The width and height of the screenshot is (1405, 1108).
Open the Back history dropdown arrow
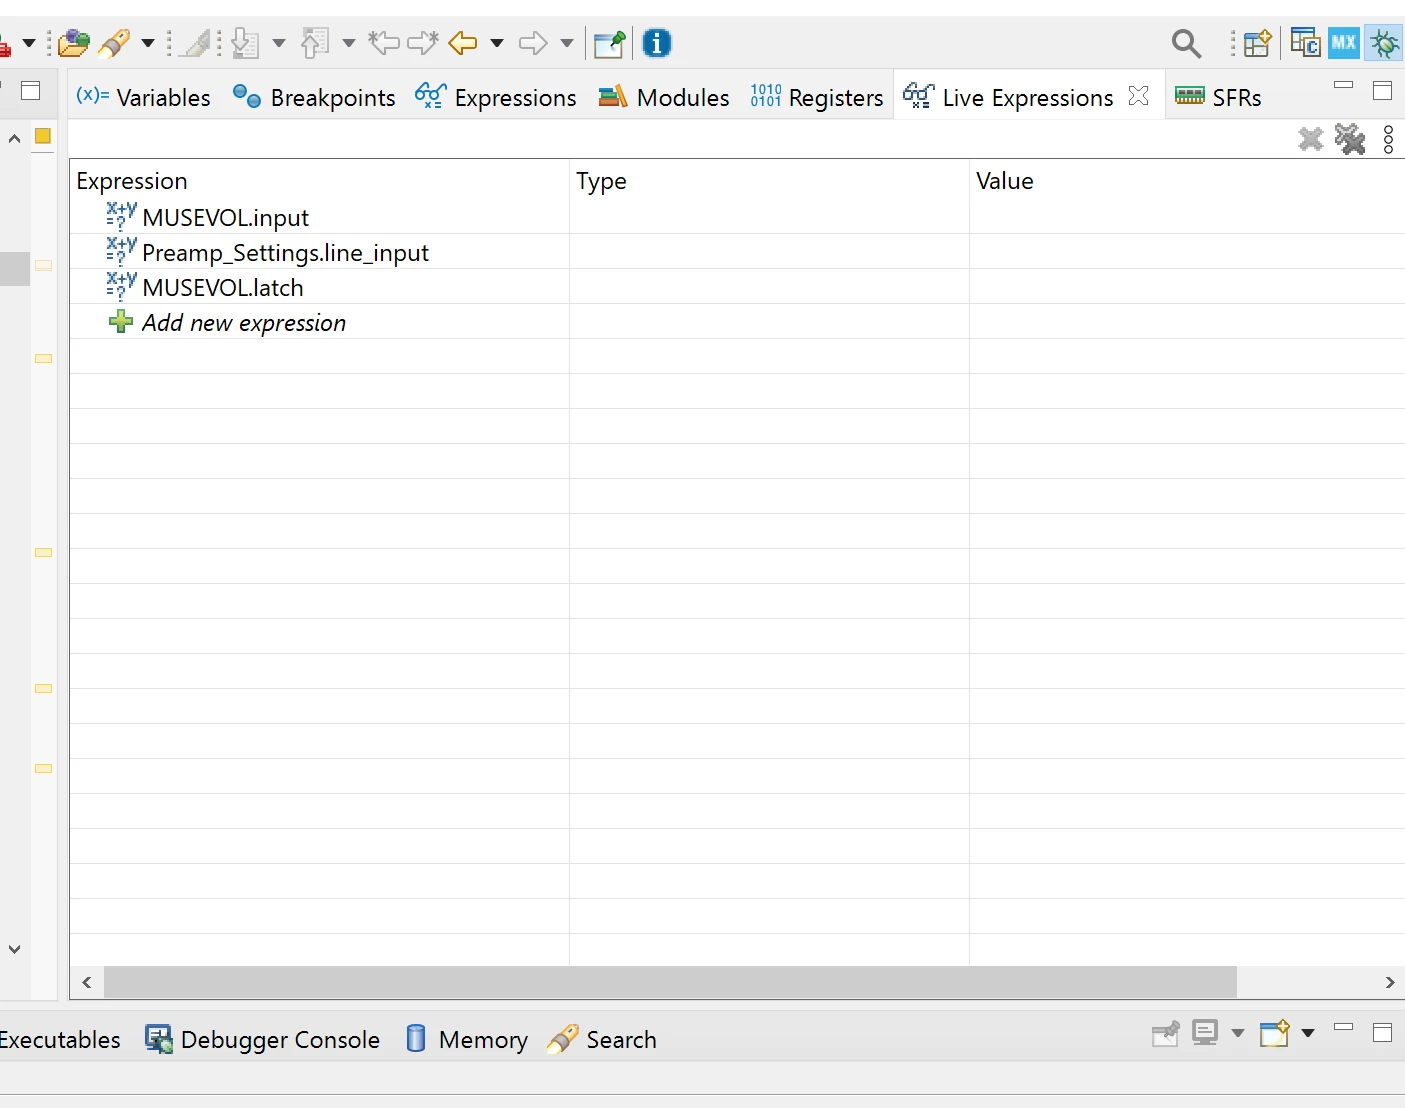coord(497,43)
